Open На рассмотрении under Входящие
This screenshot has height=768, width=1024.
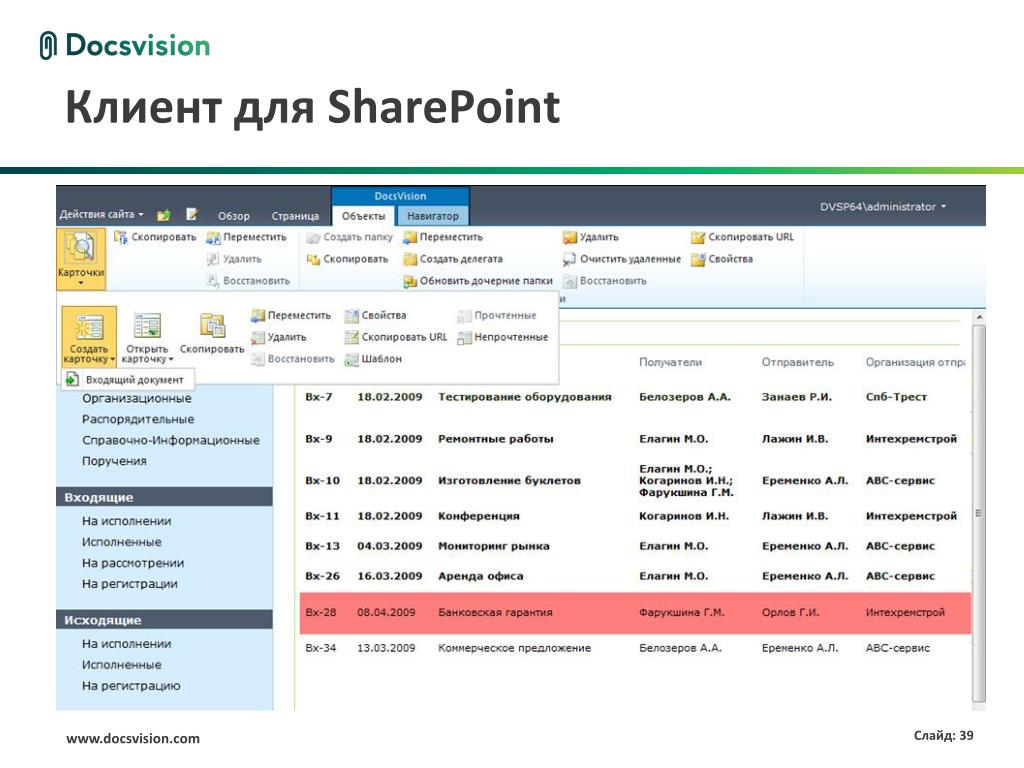(x=133, y=563)
